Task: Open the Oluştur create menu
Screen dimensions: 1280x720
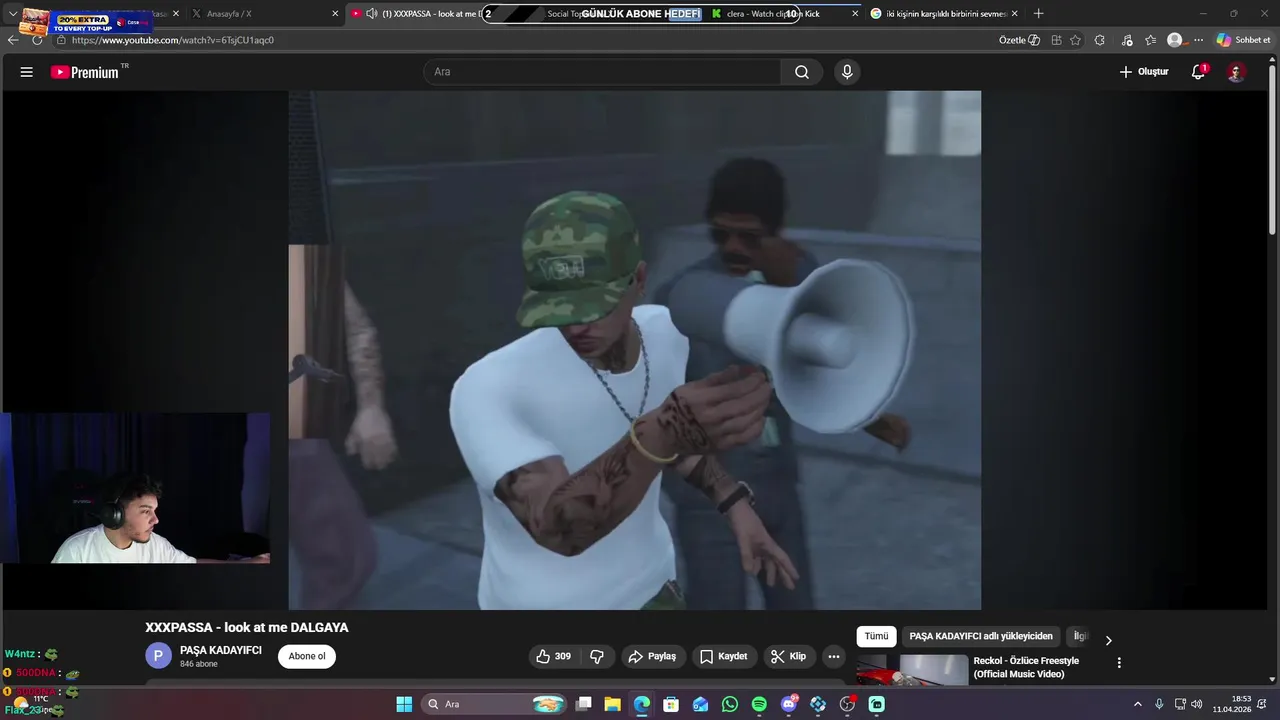Action: tap(1144, 72)
